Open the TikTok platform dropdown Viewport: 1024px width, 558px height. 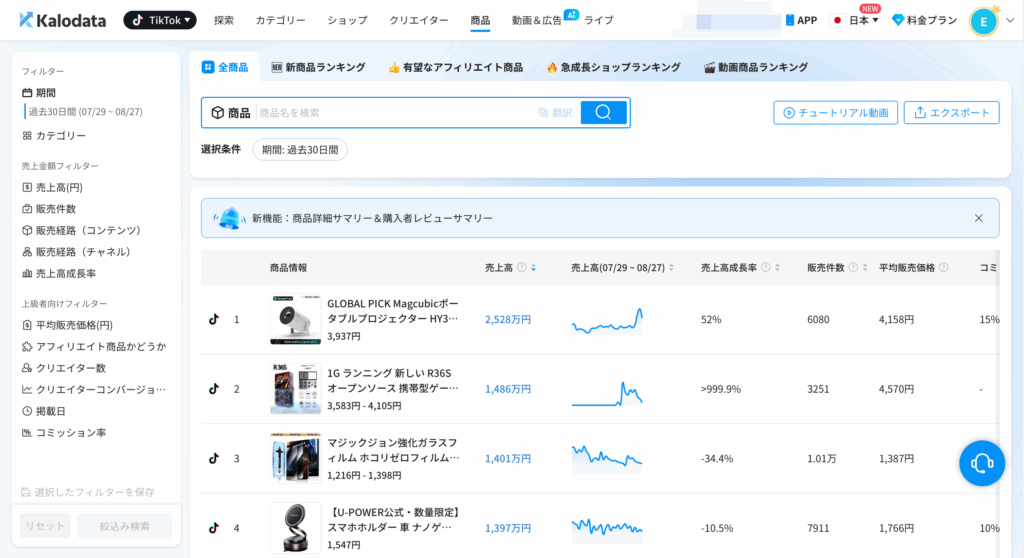point(160,20)
